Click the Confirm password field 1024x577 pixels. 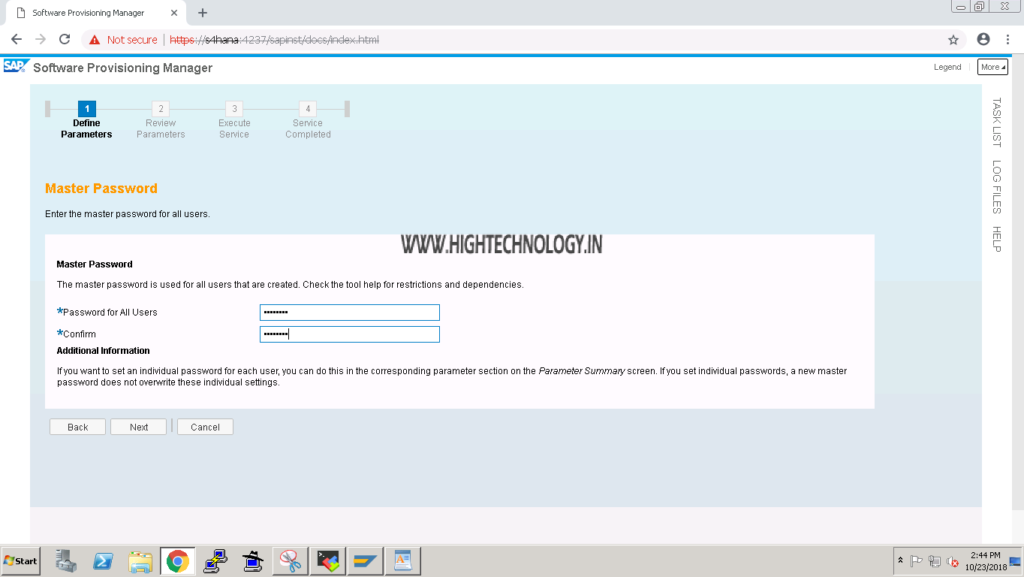point(349,334)
